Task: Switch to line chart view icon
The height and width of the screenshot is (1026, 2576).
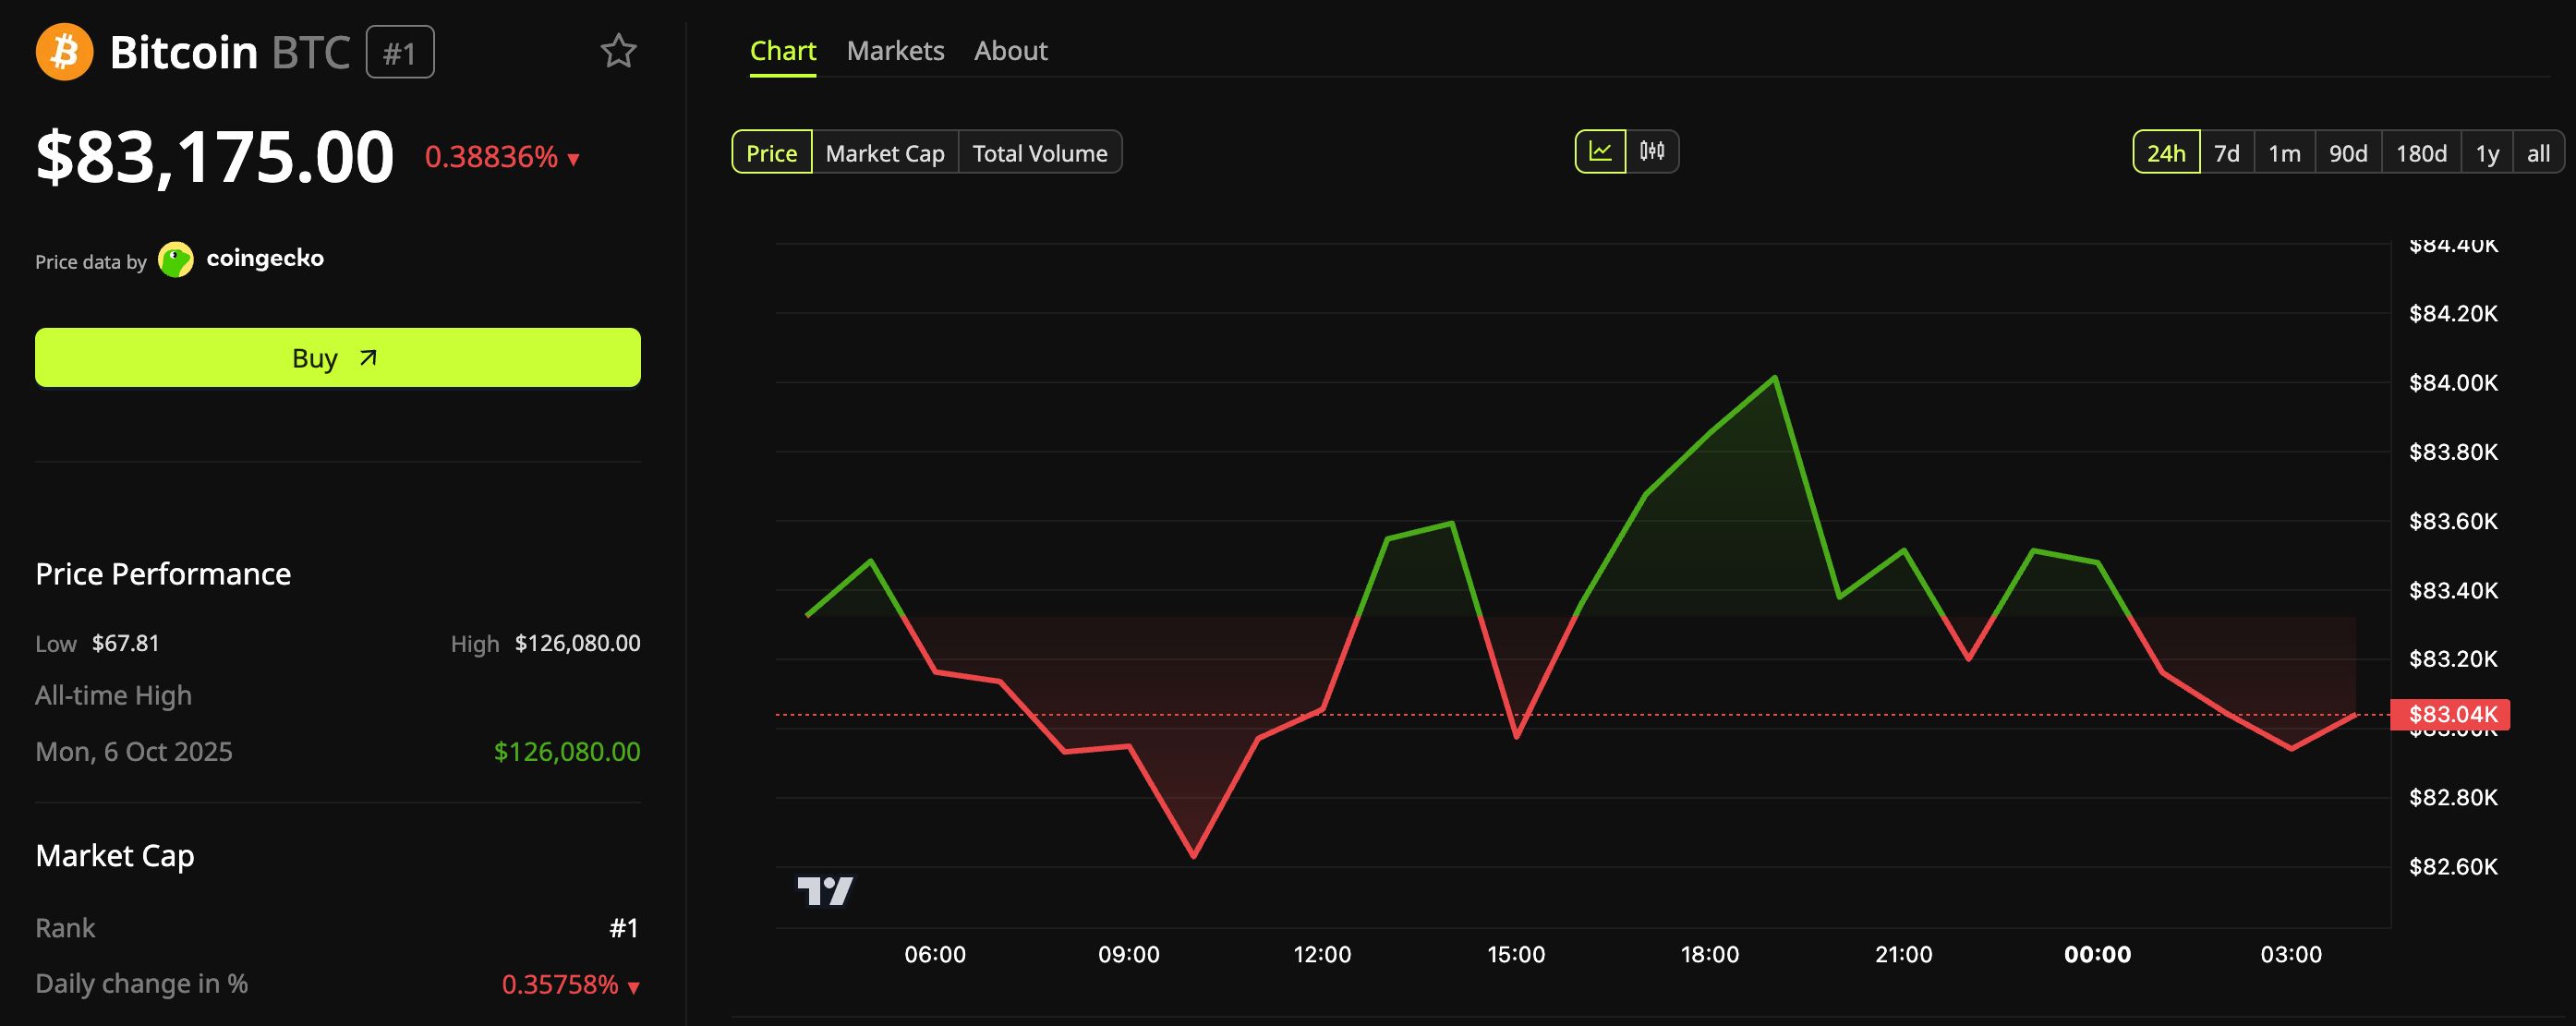Action: click(1600, 152)
